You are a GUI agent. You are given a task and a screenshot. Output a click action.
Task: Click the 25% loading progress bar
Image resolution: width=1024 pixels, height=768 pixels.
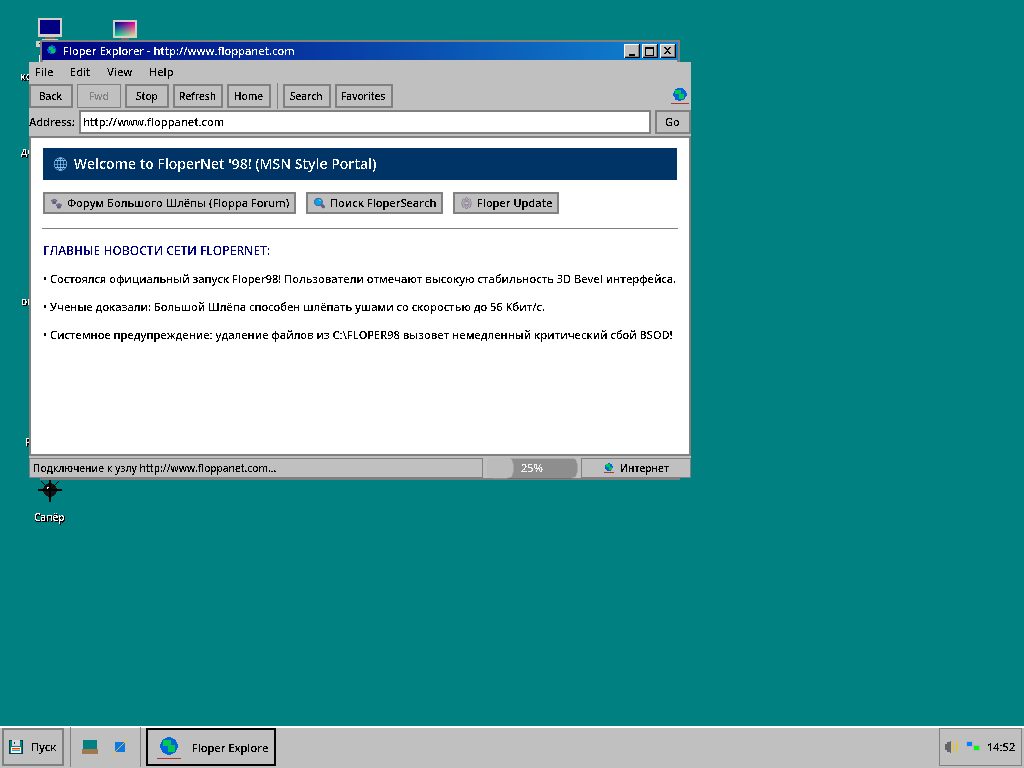tap(530, 468)
